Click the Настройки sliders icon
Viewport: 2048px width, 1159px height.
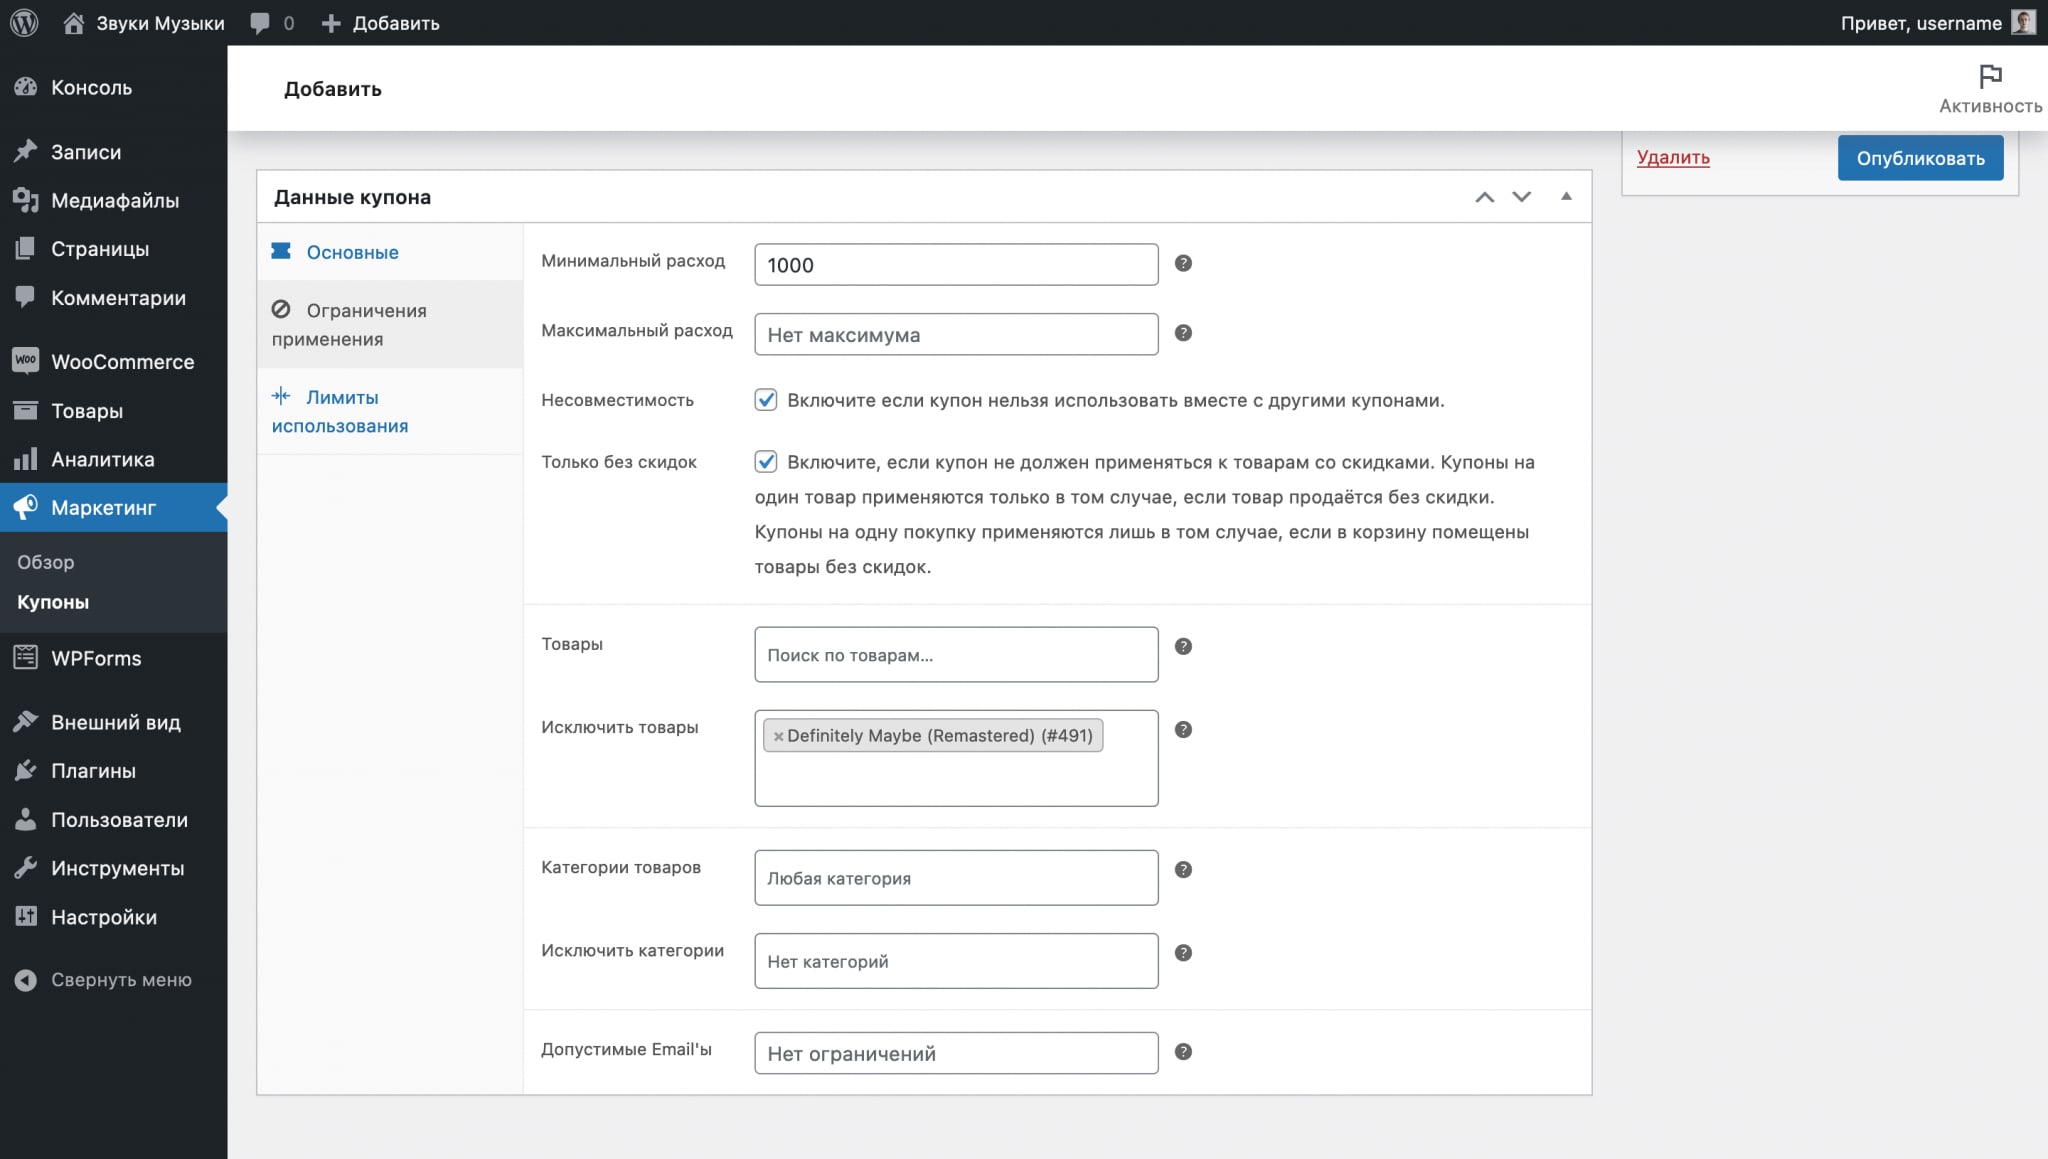click(26, 916)
